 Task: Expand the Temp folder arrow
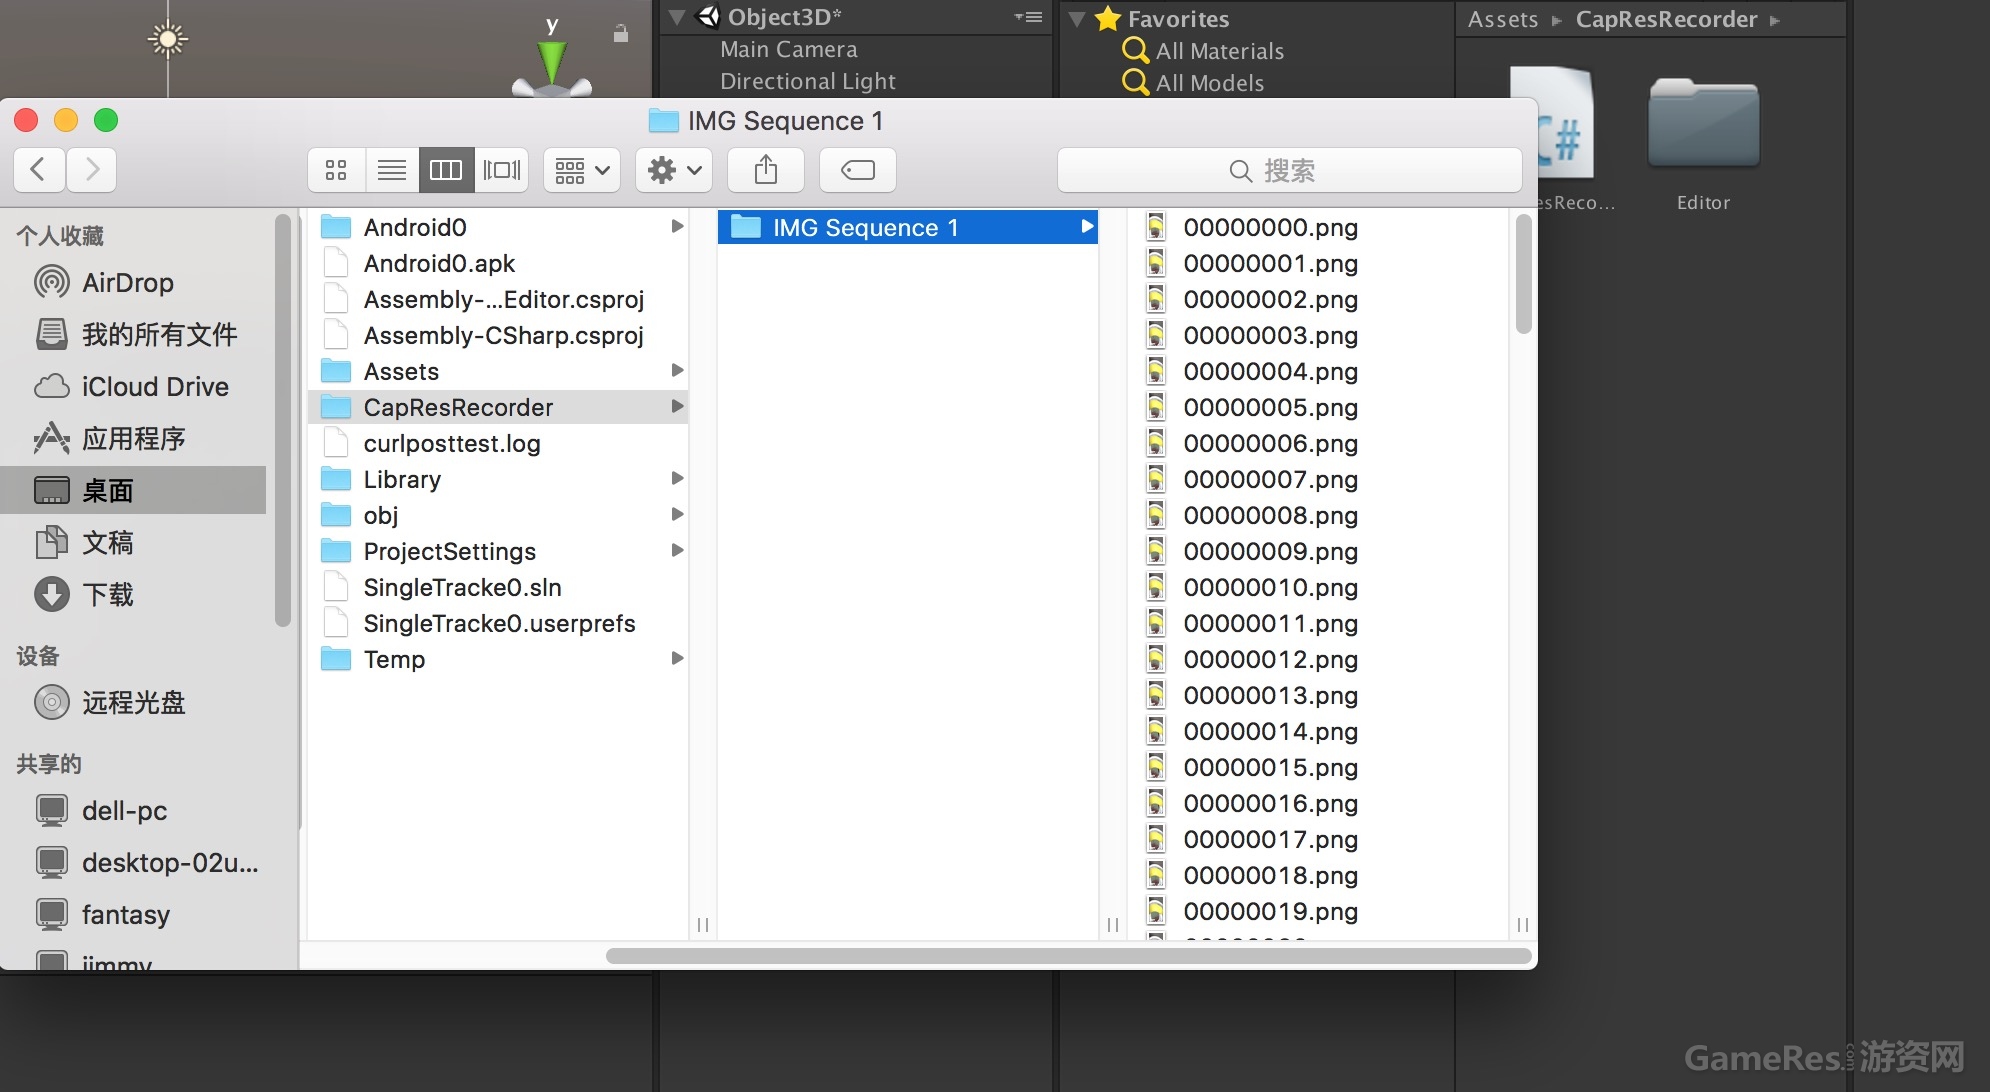(x=677, y=659)
